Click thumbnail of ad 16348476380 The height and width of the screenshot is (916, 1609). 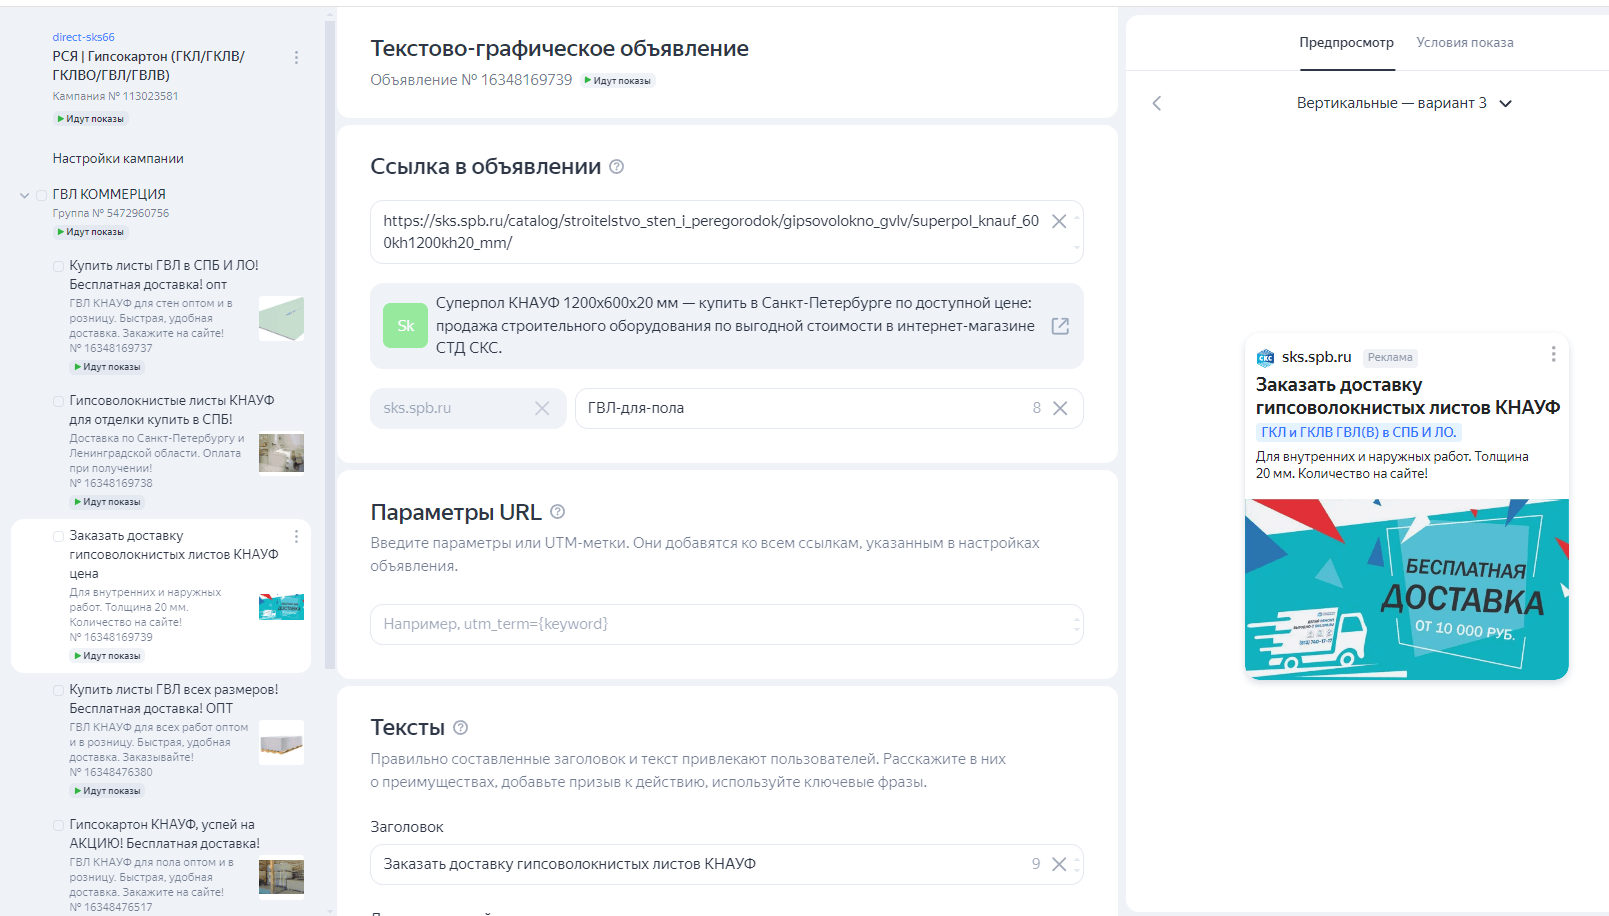pyautogui.click(x=281, y=743)
